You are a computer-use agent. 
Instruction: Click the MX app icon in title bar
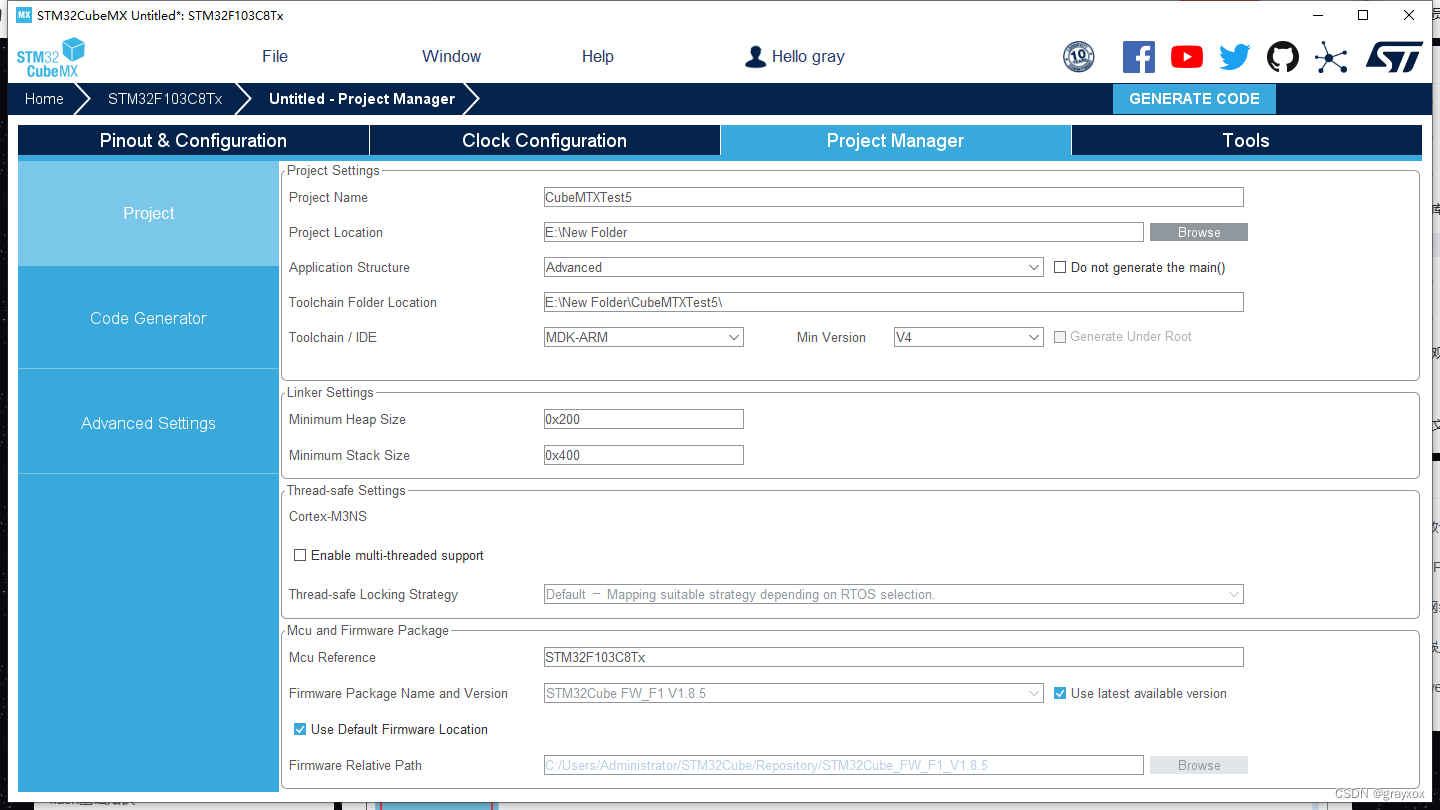point(24,15)
